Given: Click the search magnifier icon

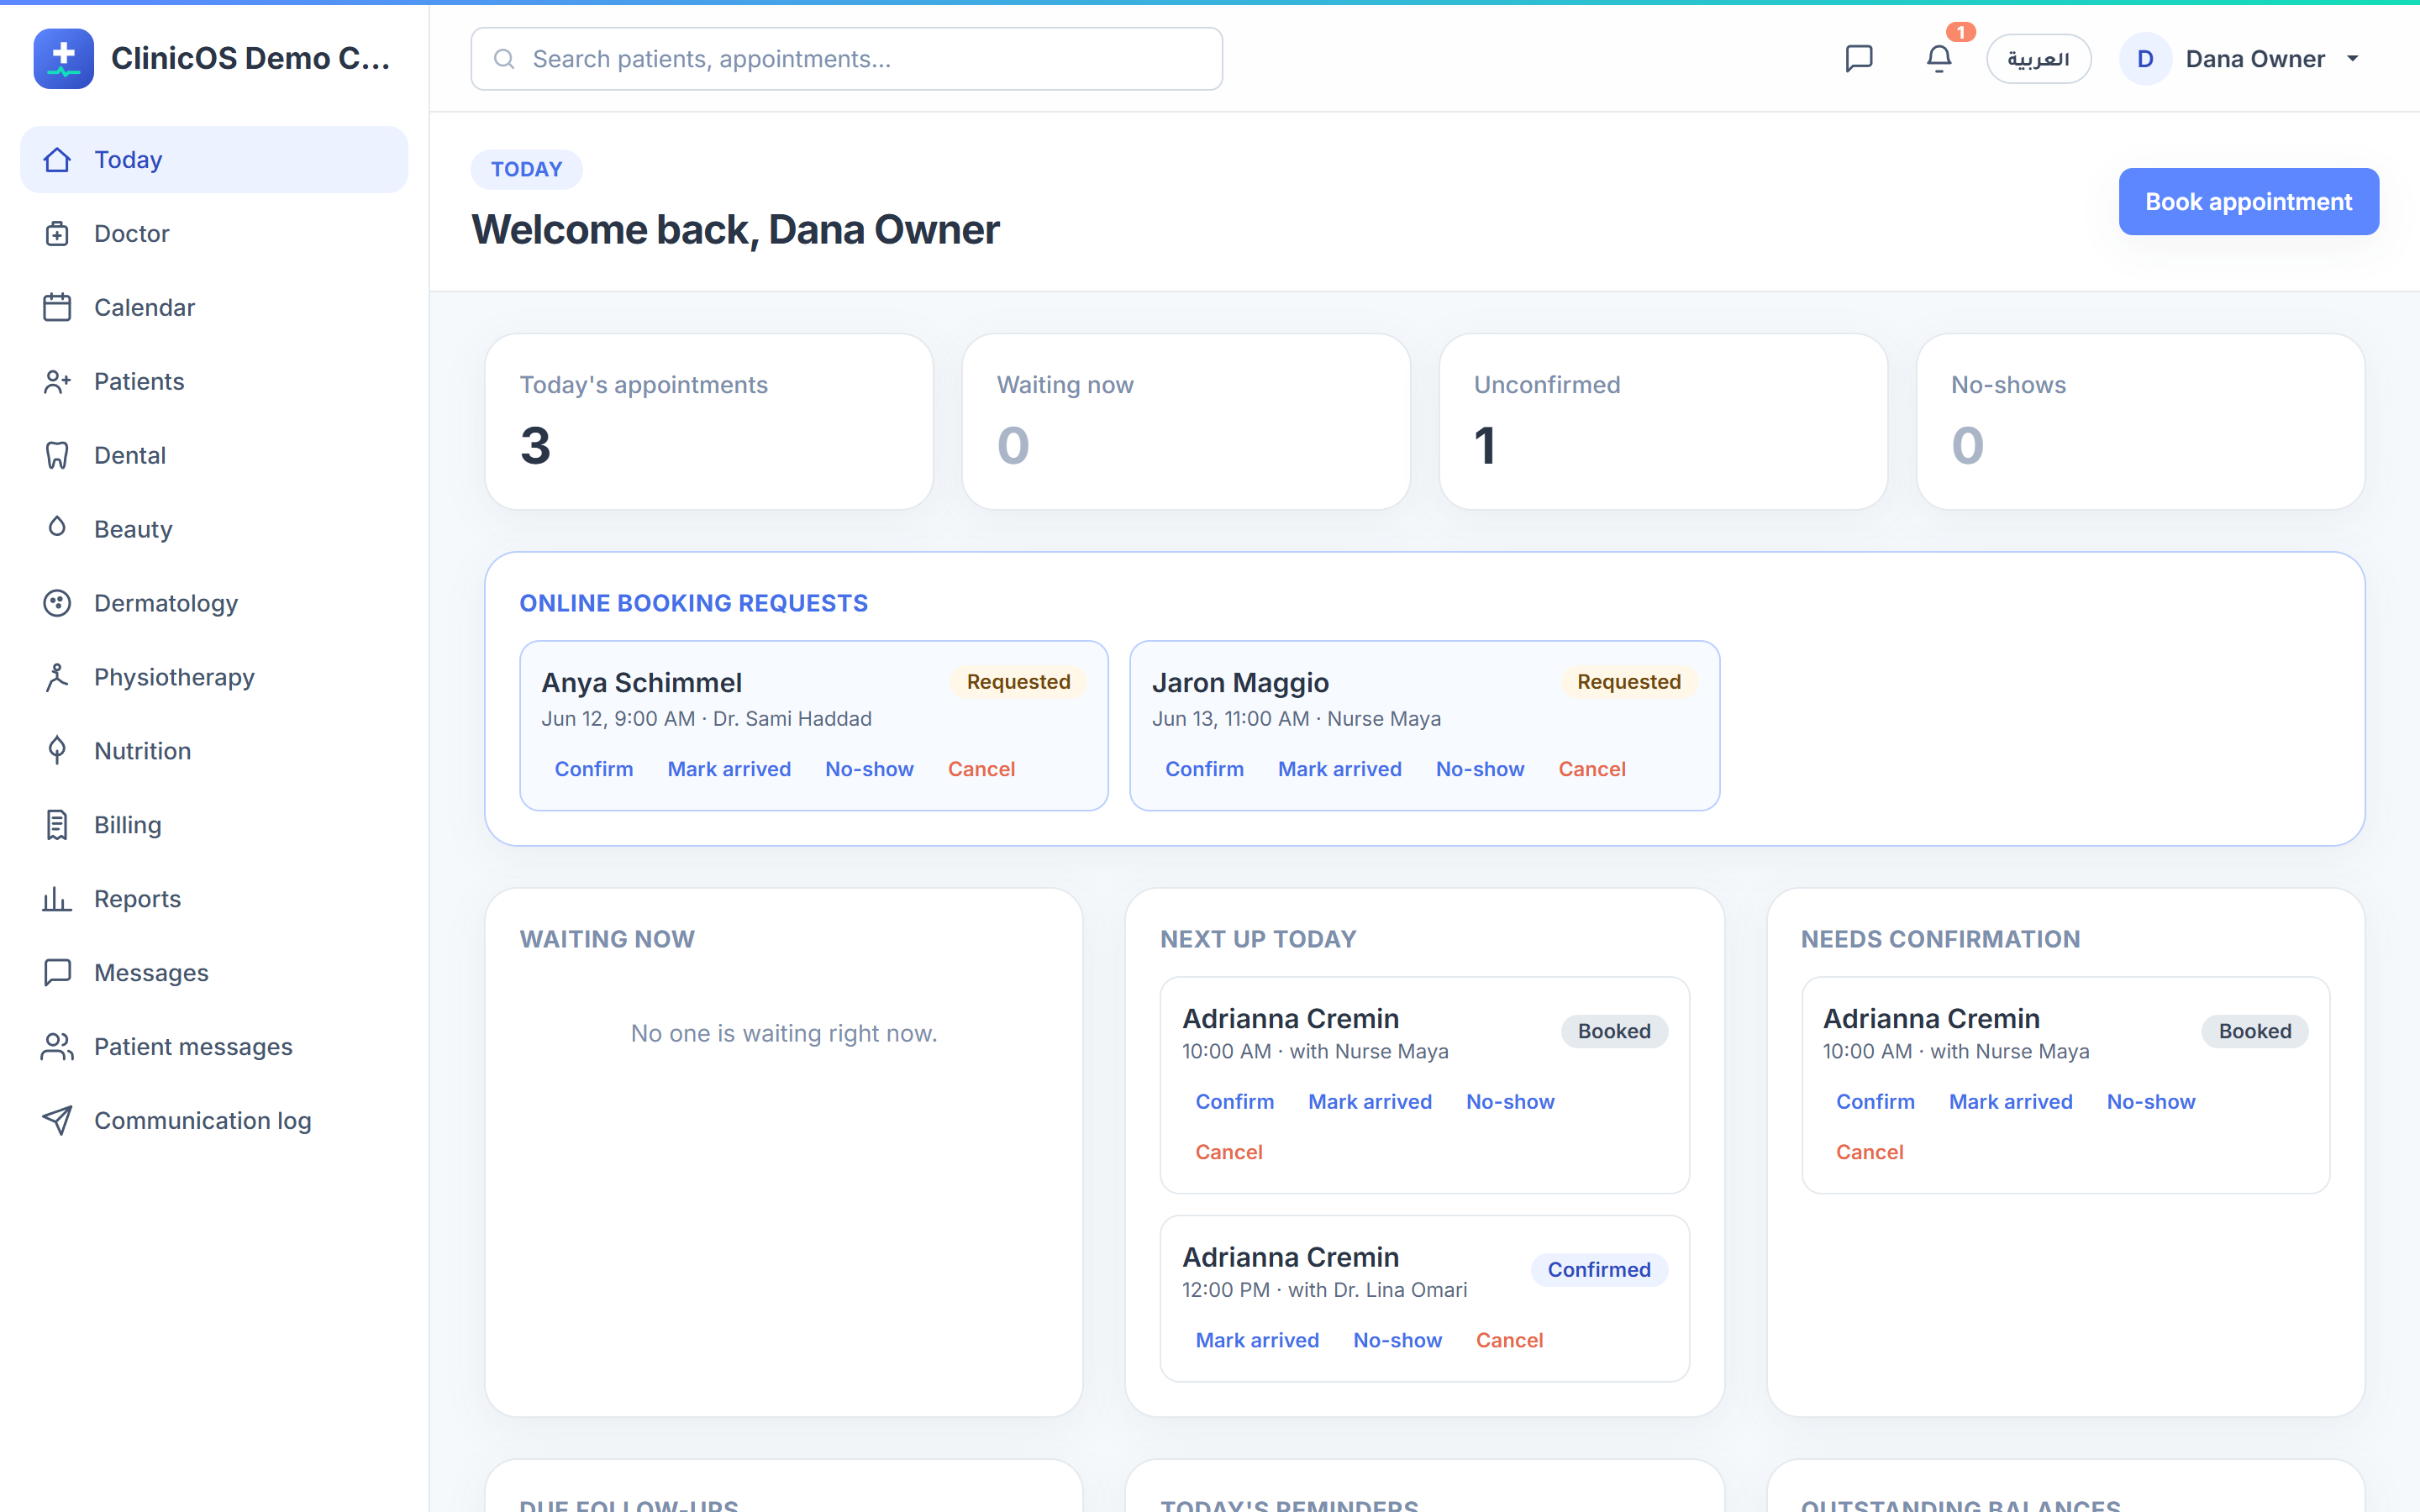Looking at the screenshot, I should click(504, 59).
